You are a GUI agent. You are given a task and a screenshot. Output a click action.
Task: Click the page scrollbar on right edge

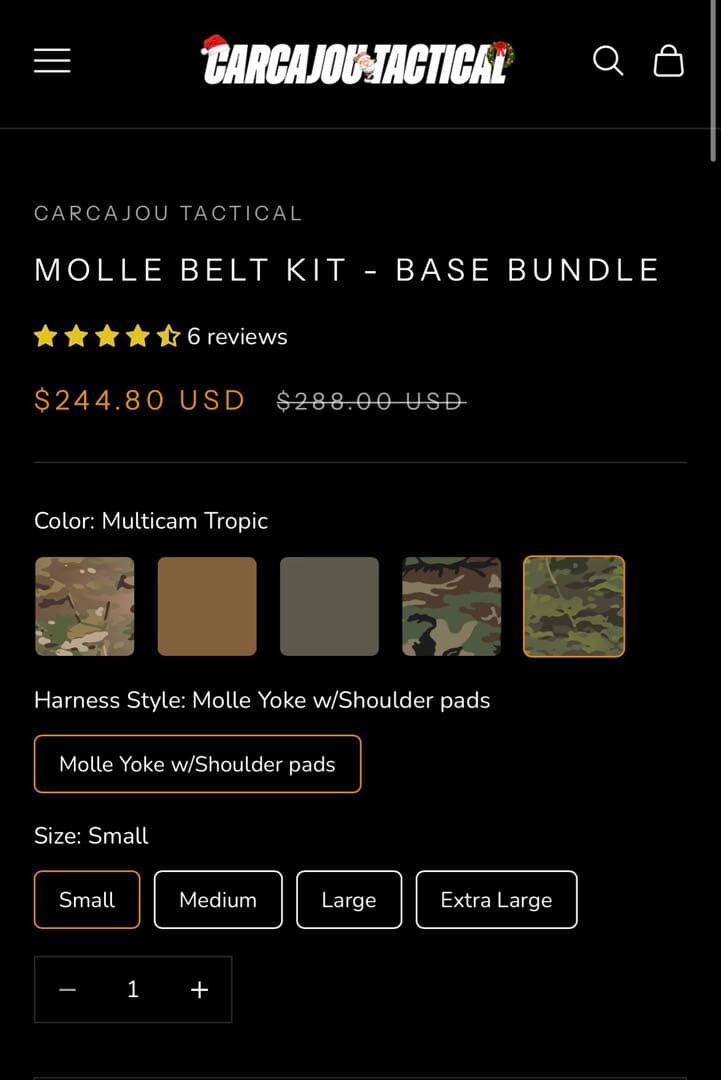(713, 90)
